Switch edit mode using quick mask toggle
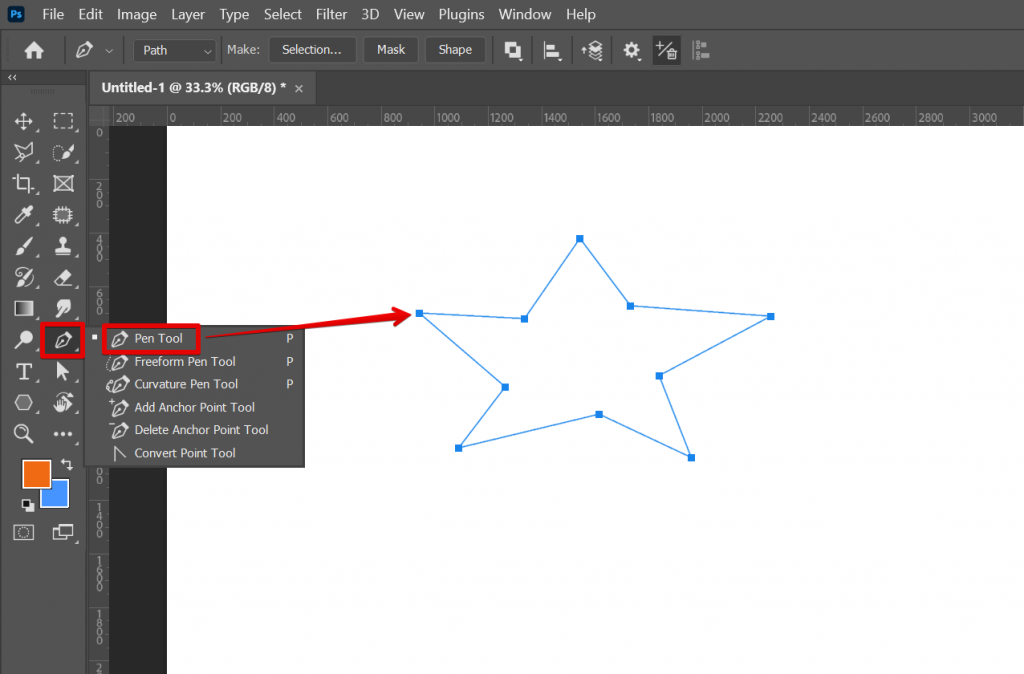This screenshot has width=1024, height=674. pos(23,532)
